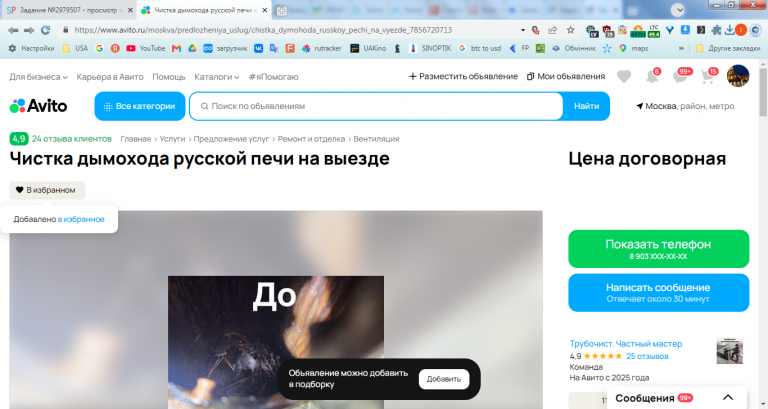Show hidden bookmarks with the double chevron
Screen dimensions: 768x409
coord(681,48)
